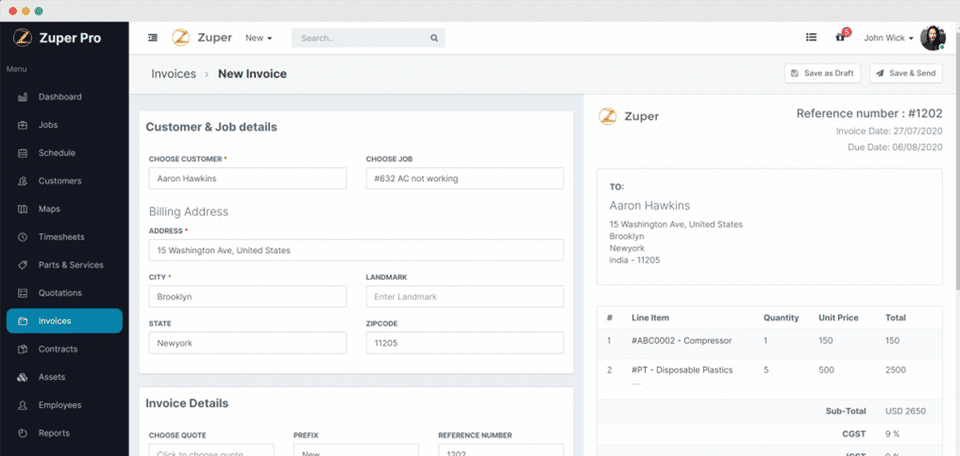Open the Choose Quote selector
The image size is (960, 456).
tap(211, 450)
